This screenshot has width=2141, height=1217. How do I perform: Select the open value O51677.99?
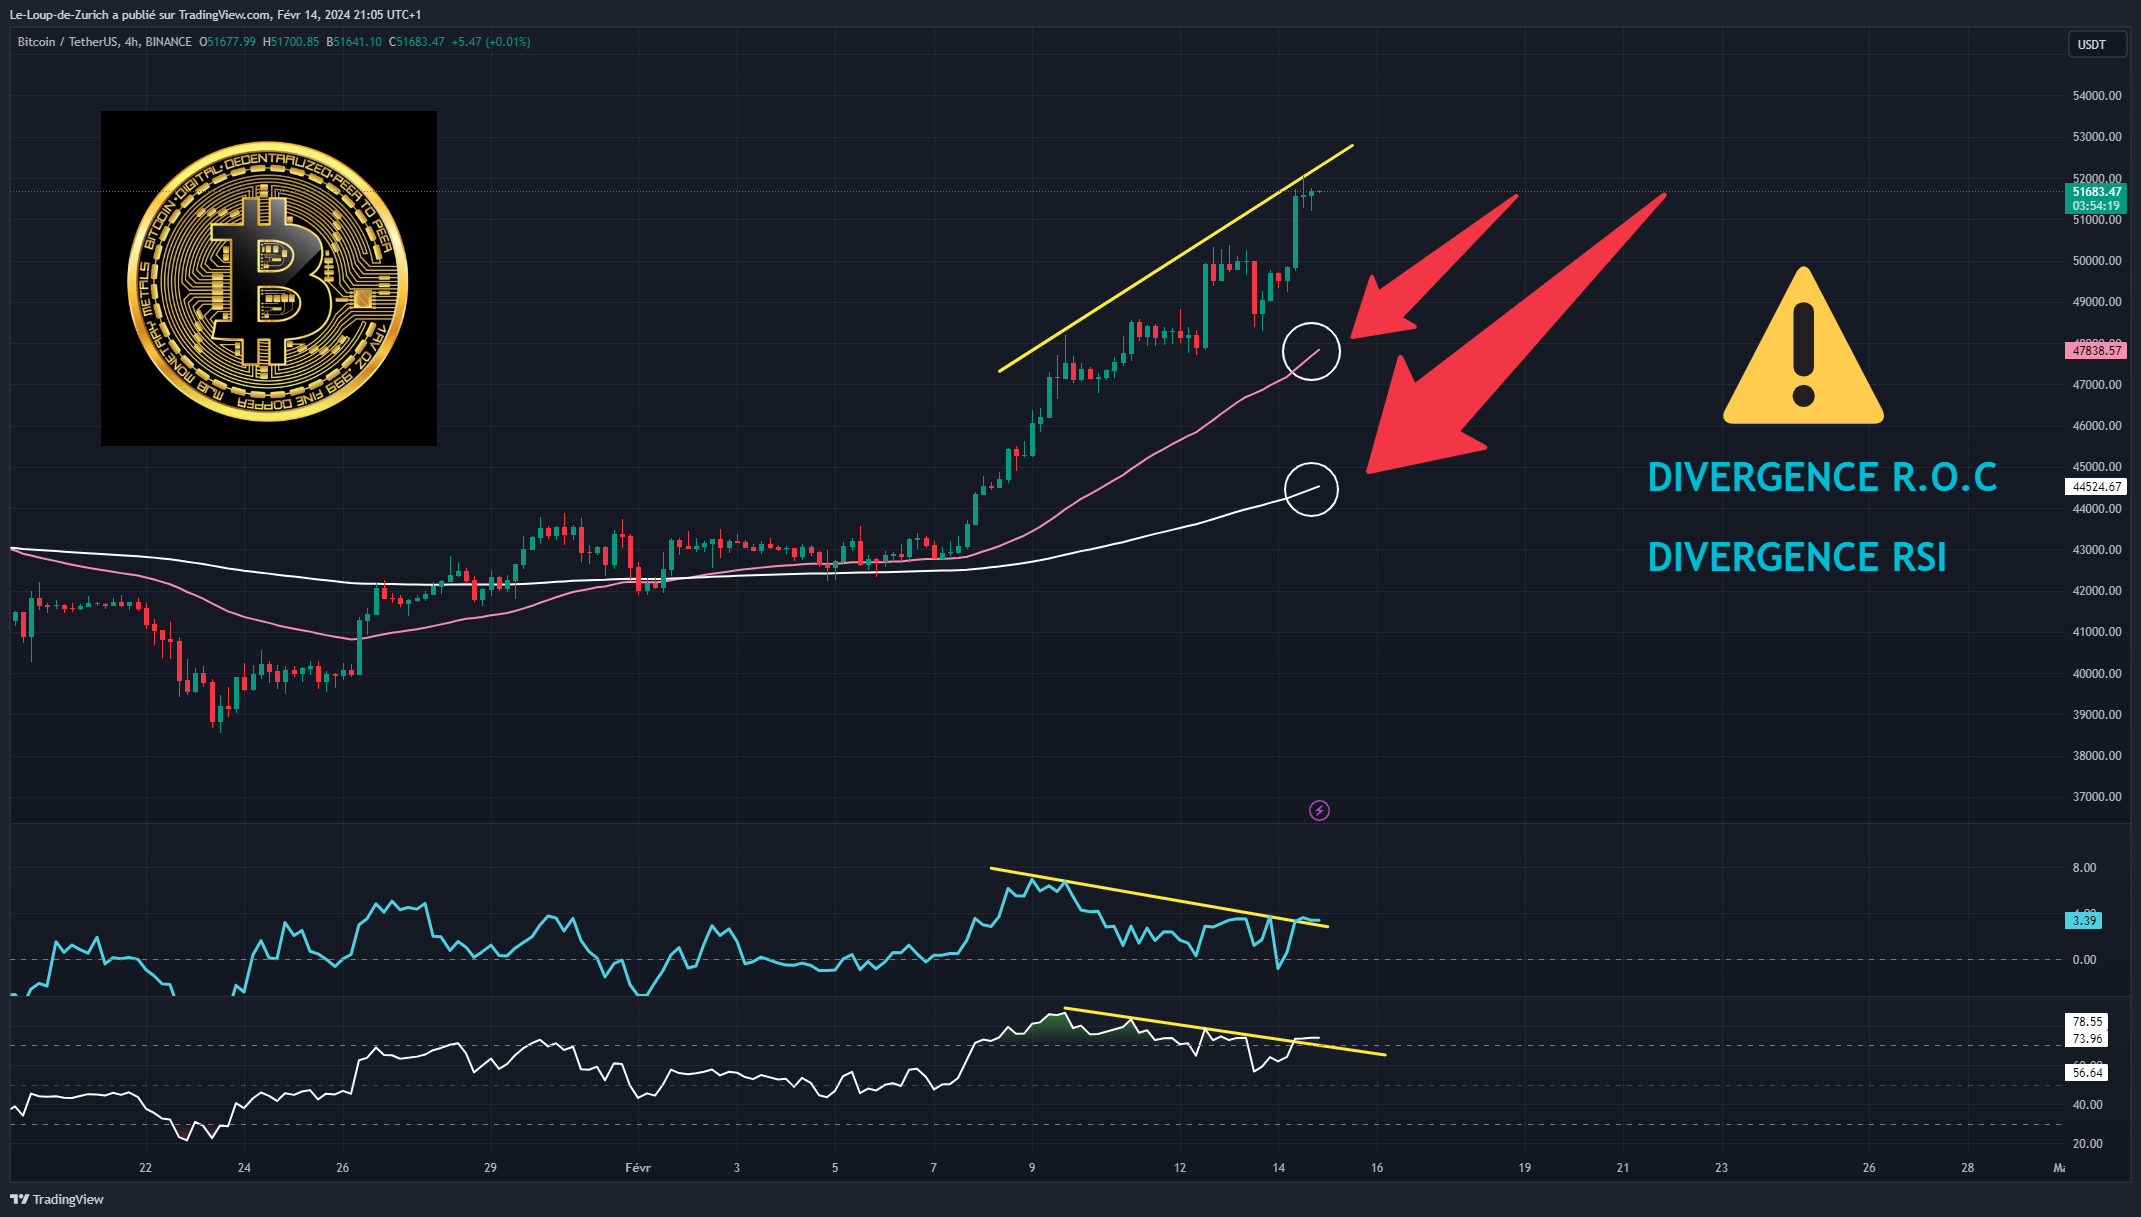(x=228, y=42)
